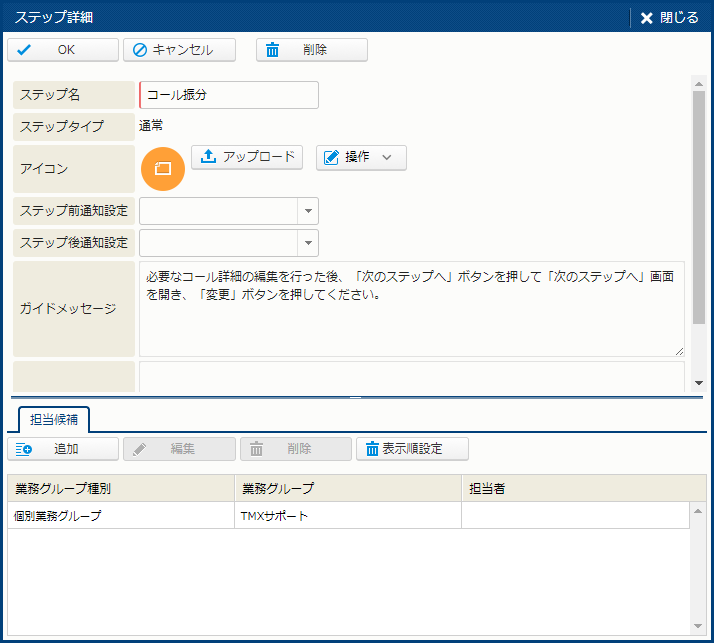
Task: Click the 担当者 column header
Action: [x=575, y=488]
